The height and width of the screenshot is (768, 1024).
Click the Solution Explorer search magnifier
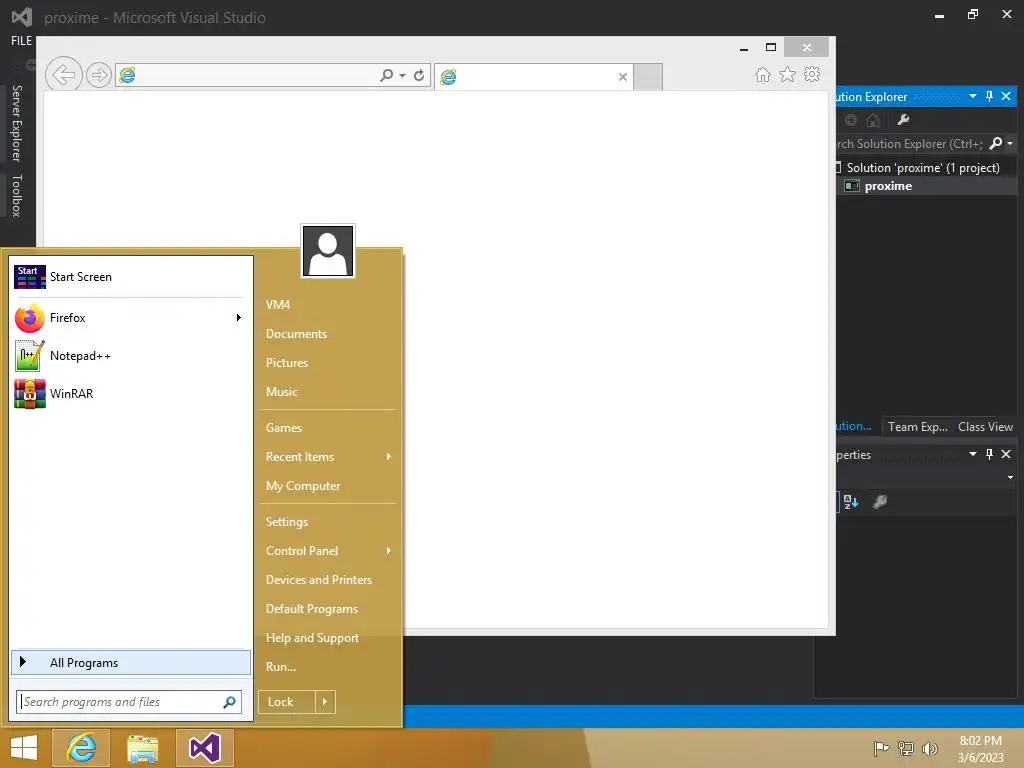(996, 143)
